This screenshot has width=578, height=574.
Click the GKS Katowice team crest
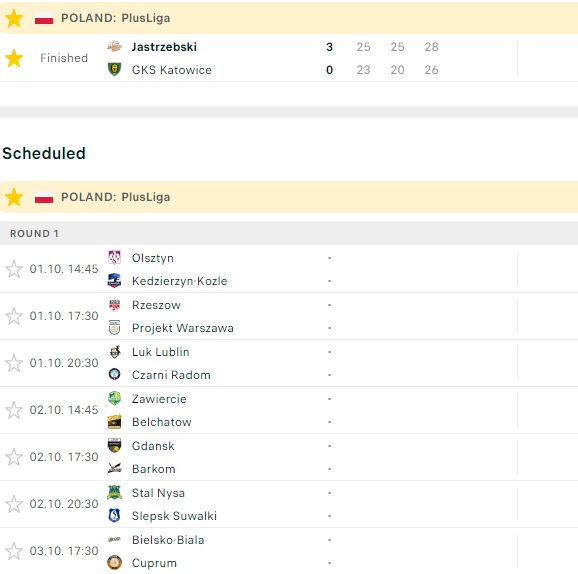[114, 69]
